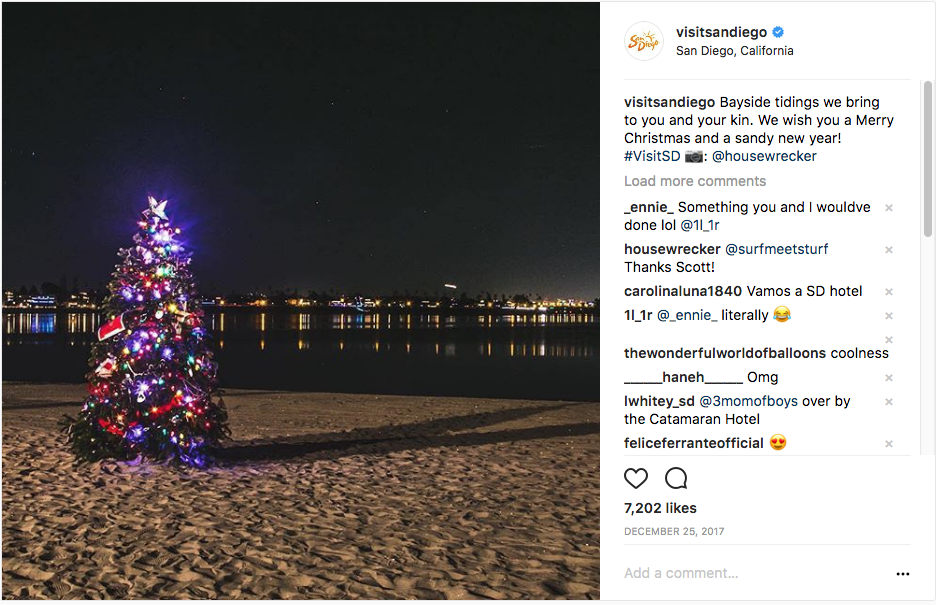936x605 pixels.
Task: Open the visitsandiego username in the header
Action: [721, 32]
